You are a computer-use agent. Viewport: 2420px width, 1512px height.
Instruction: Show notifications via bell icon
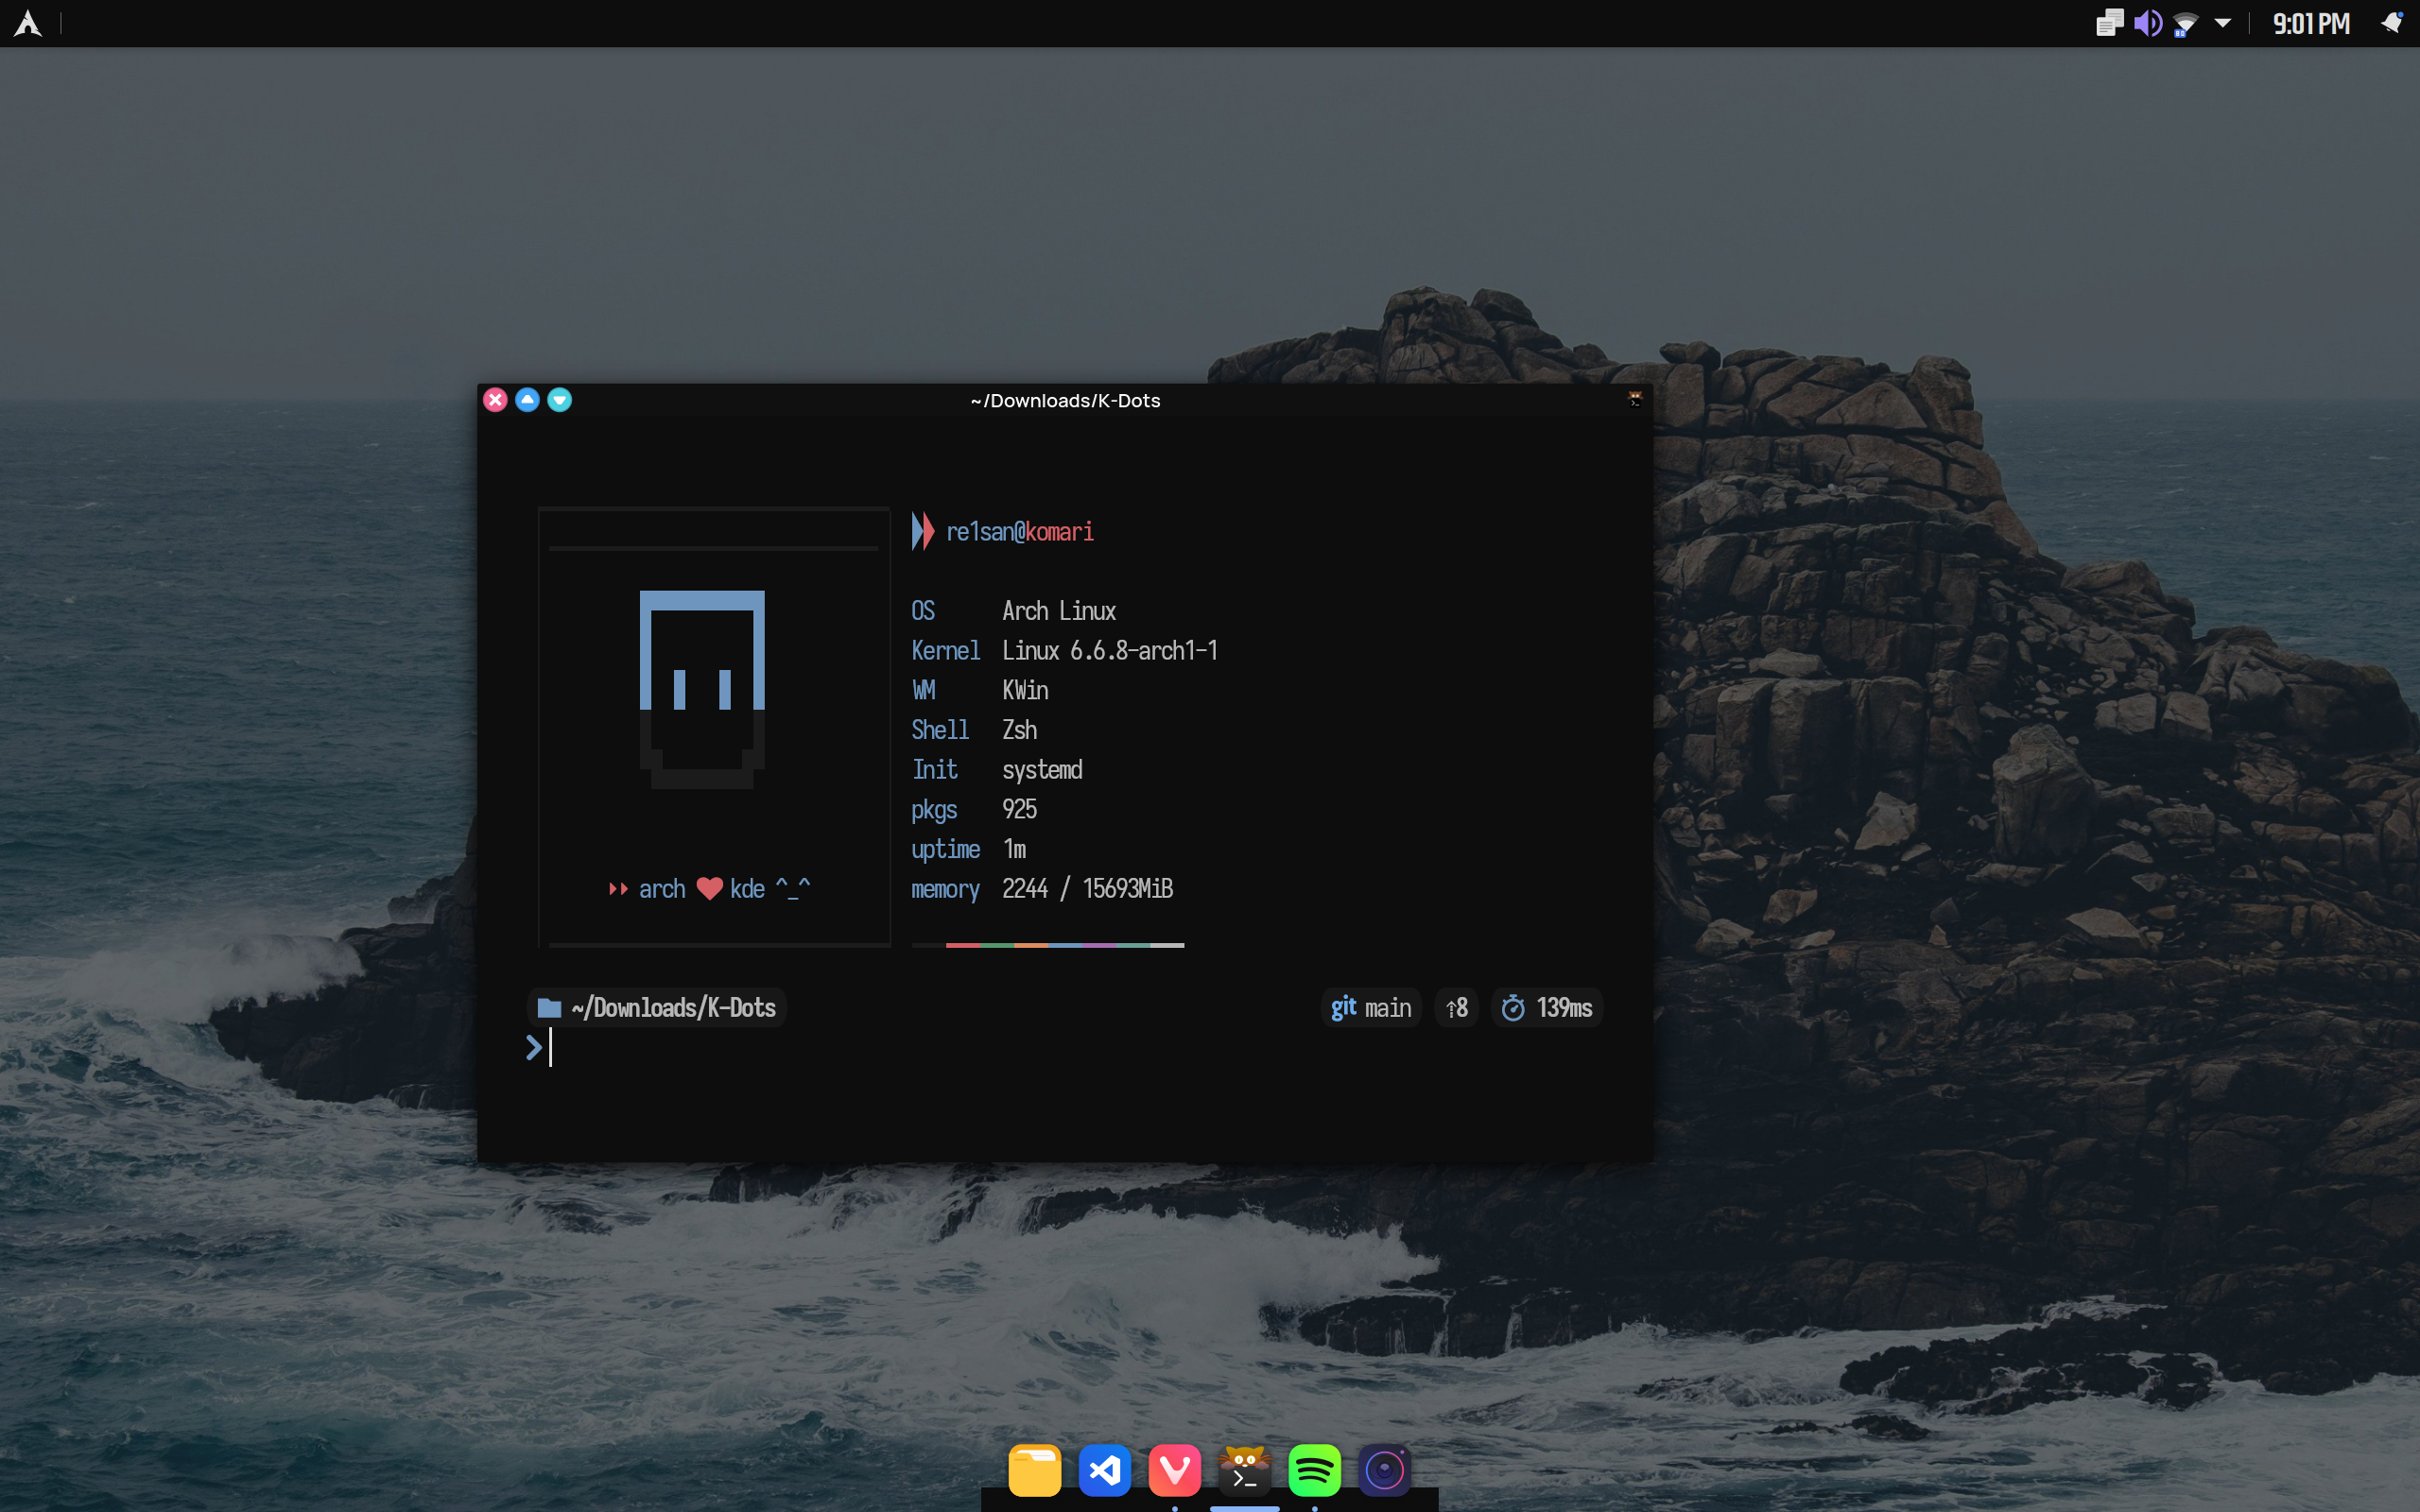click(2391, 23)
